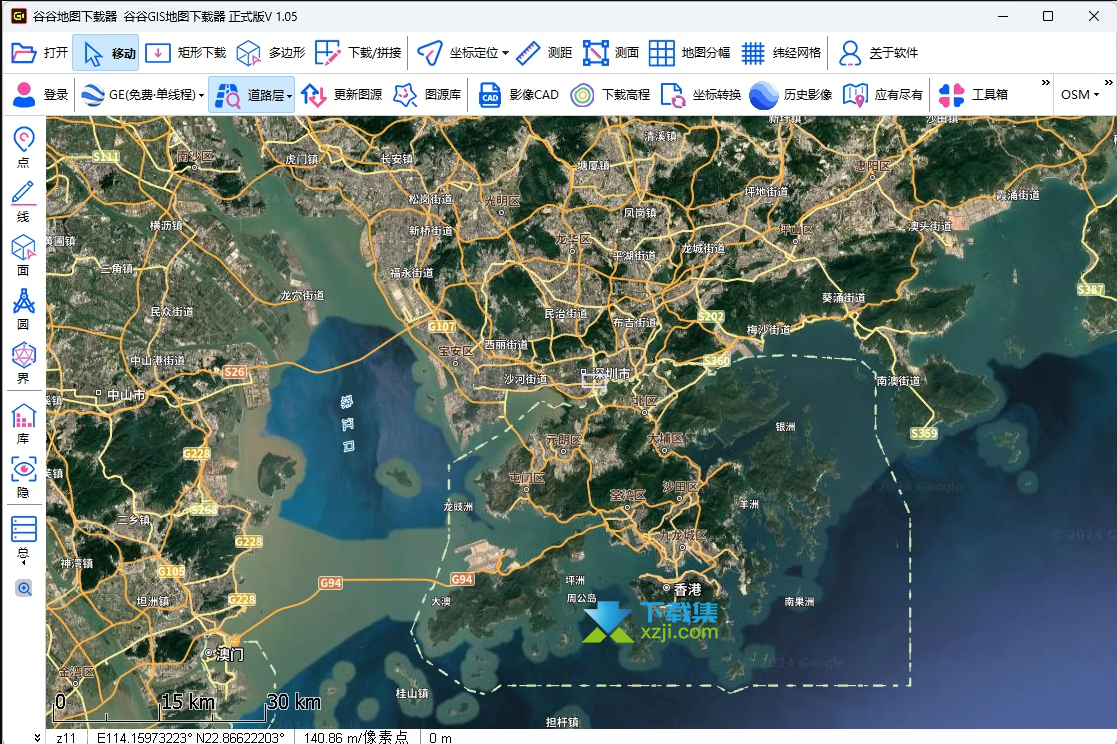Toggle the 隐 hide visibility button
The image size is (1117, 744).
[x=24, y=477]
